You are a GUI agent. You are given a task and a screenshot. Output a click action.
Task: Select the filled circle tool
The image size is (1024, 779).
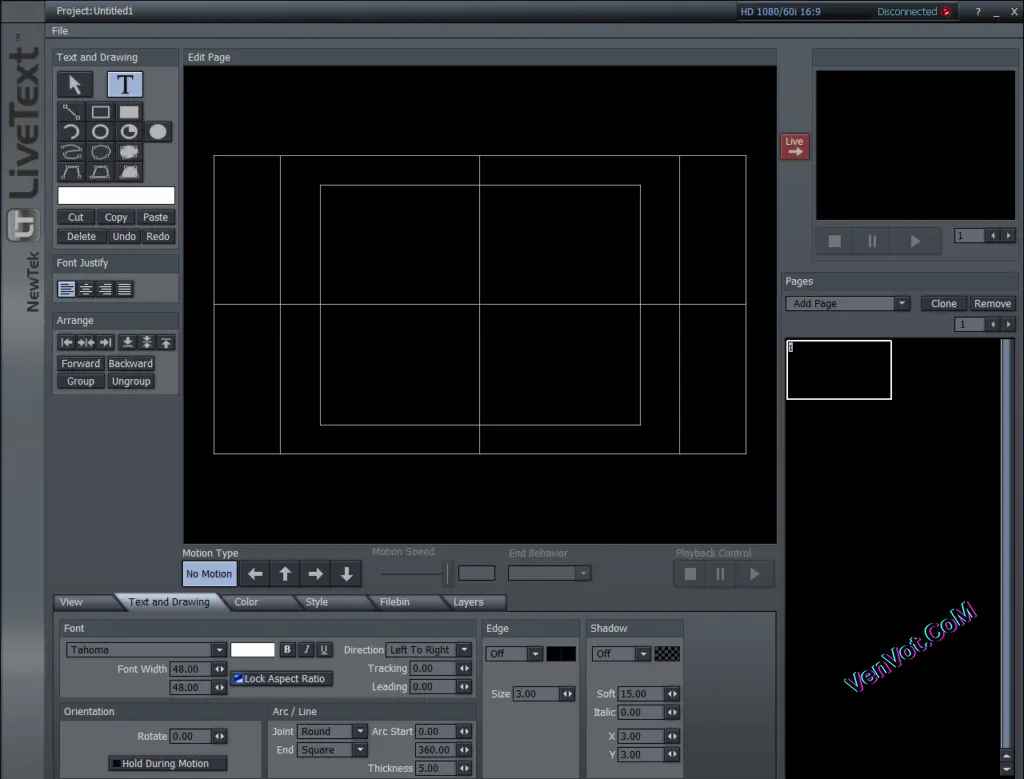coord(157,131)
